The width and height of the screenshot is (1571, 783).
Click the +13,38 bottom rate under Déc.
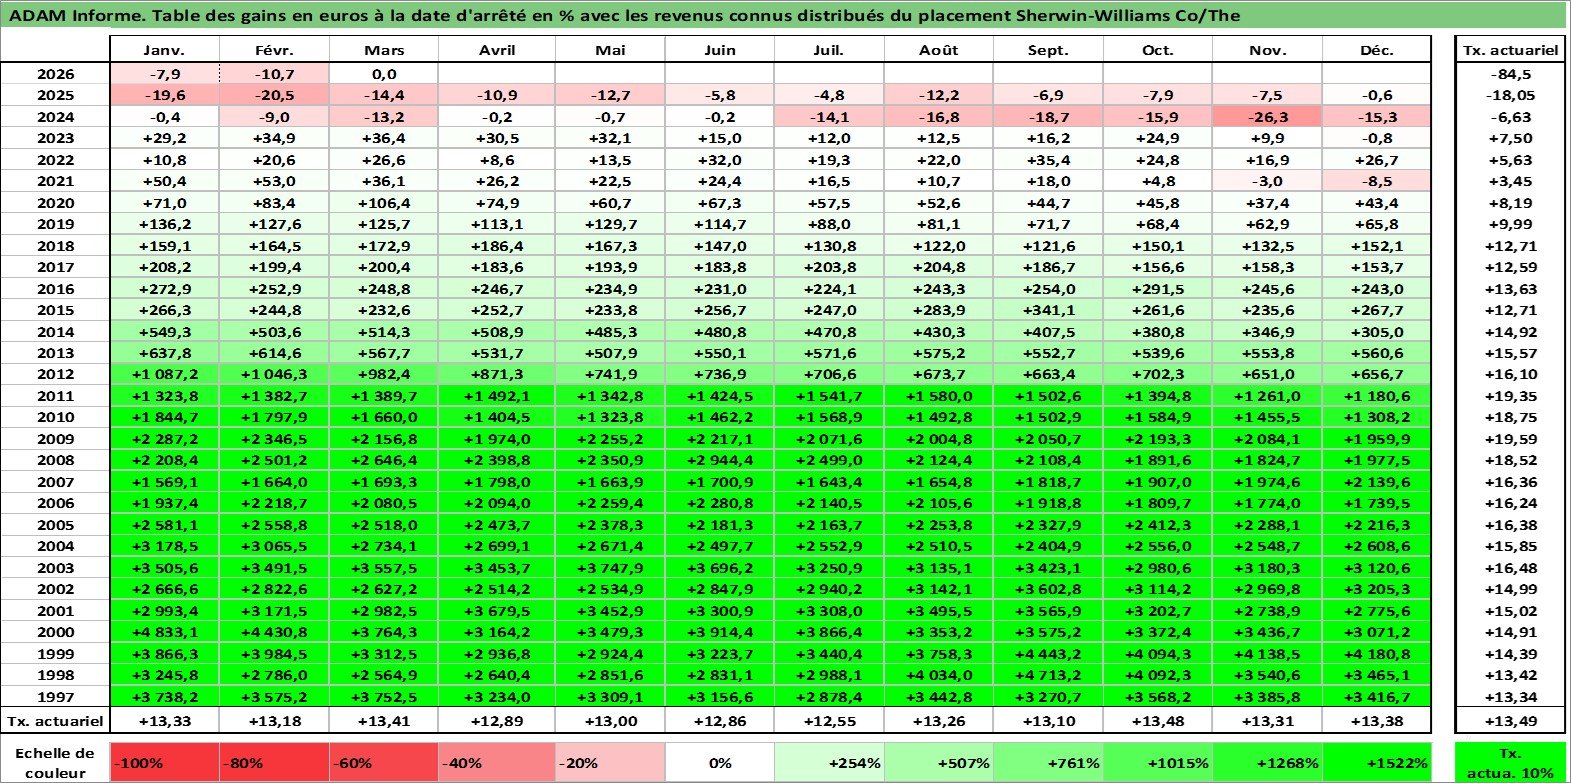1376,721
